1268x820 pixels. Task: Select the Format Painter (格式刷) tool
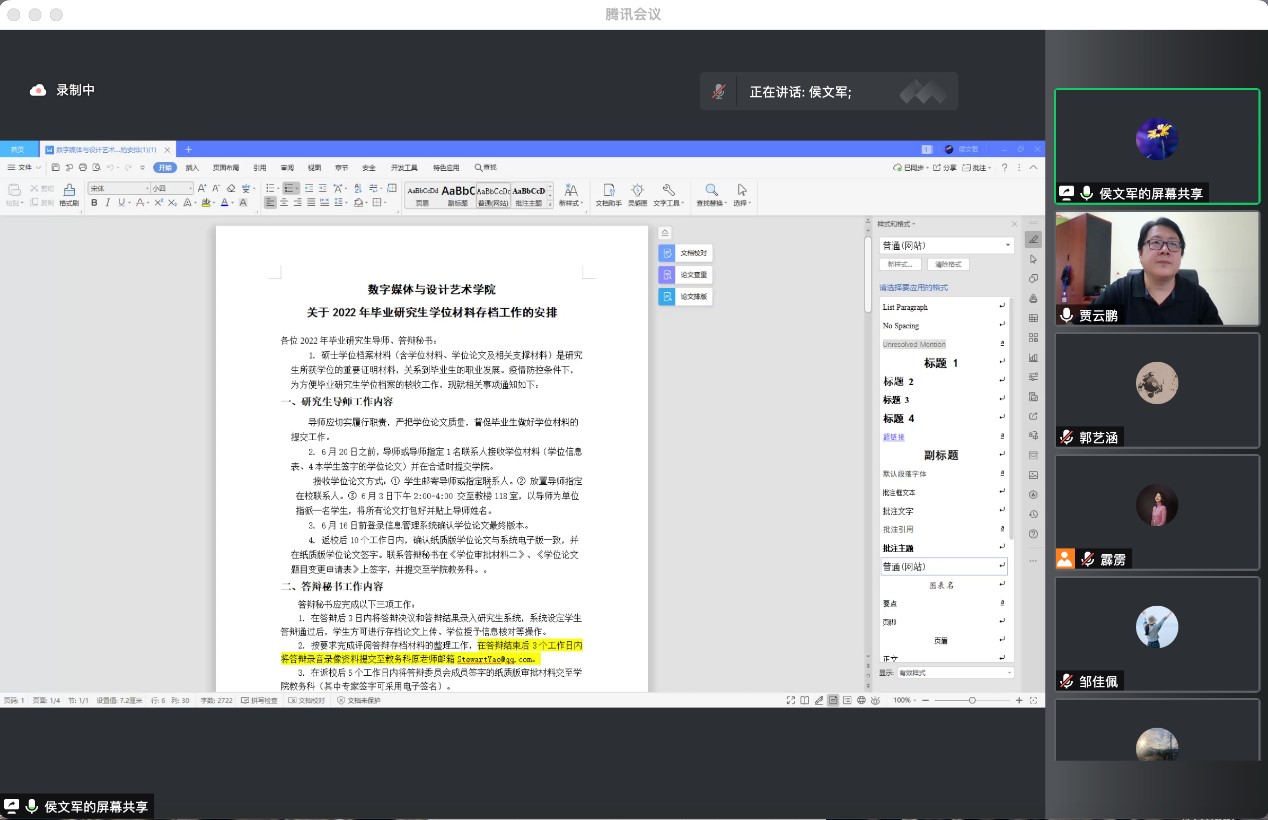[x=69, y=194]
